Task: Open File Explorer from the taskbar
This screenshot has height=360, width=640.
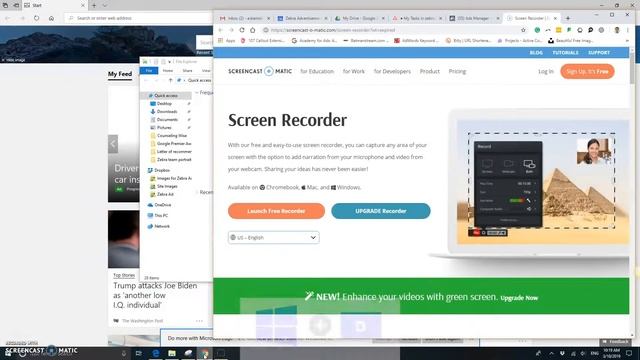Action: coord(172,353)
